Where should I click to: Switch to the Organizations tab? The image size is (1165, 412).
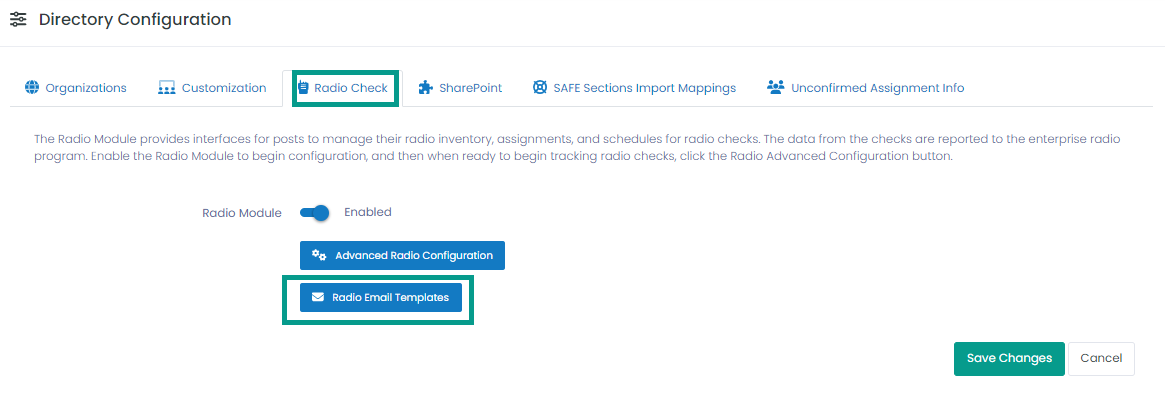(x=75, y=88)
